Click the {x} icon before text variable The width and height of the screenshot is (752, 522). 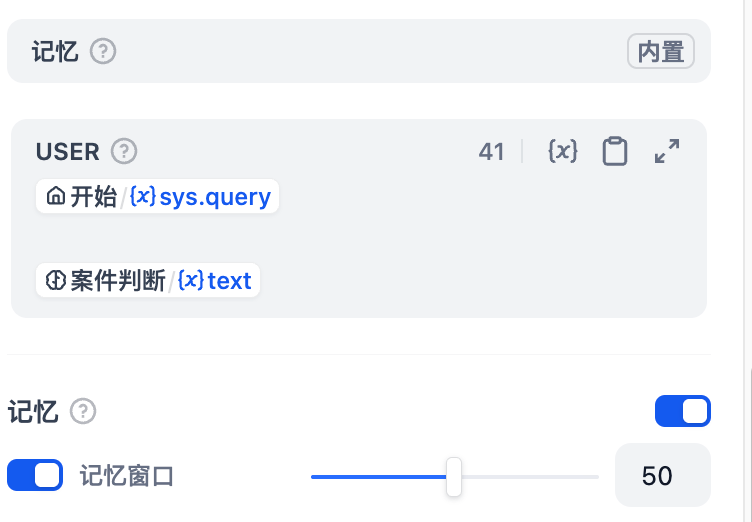point(192,281)
